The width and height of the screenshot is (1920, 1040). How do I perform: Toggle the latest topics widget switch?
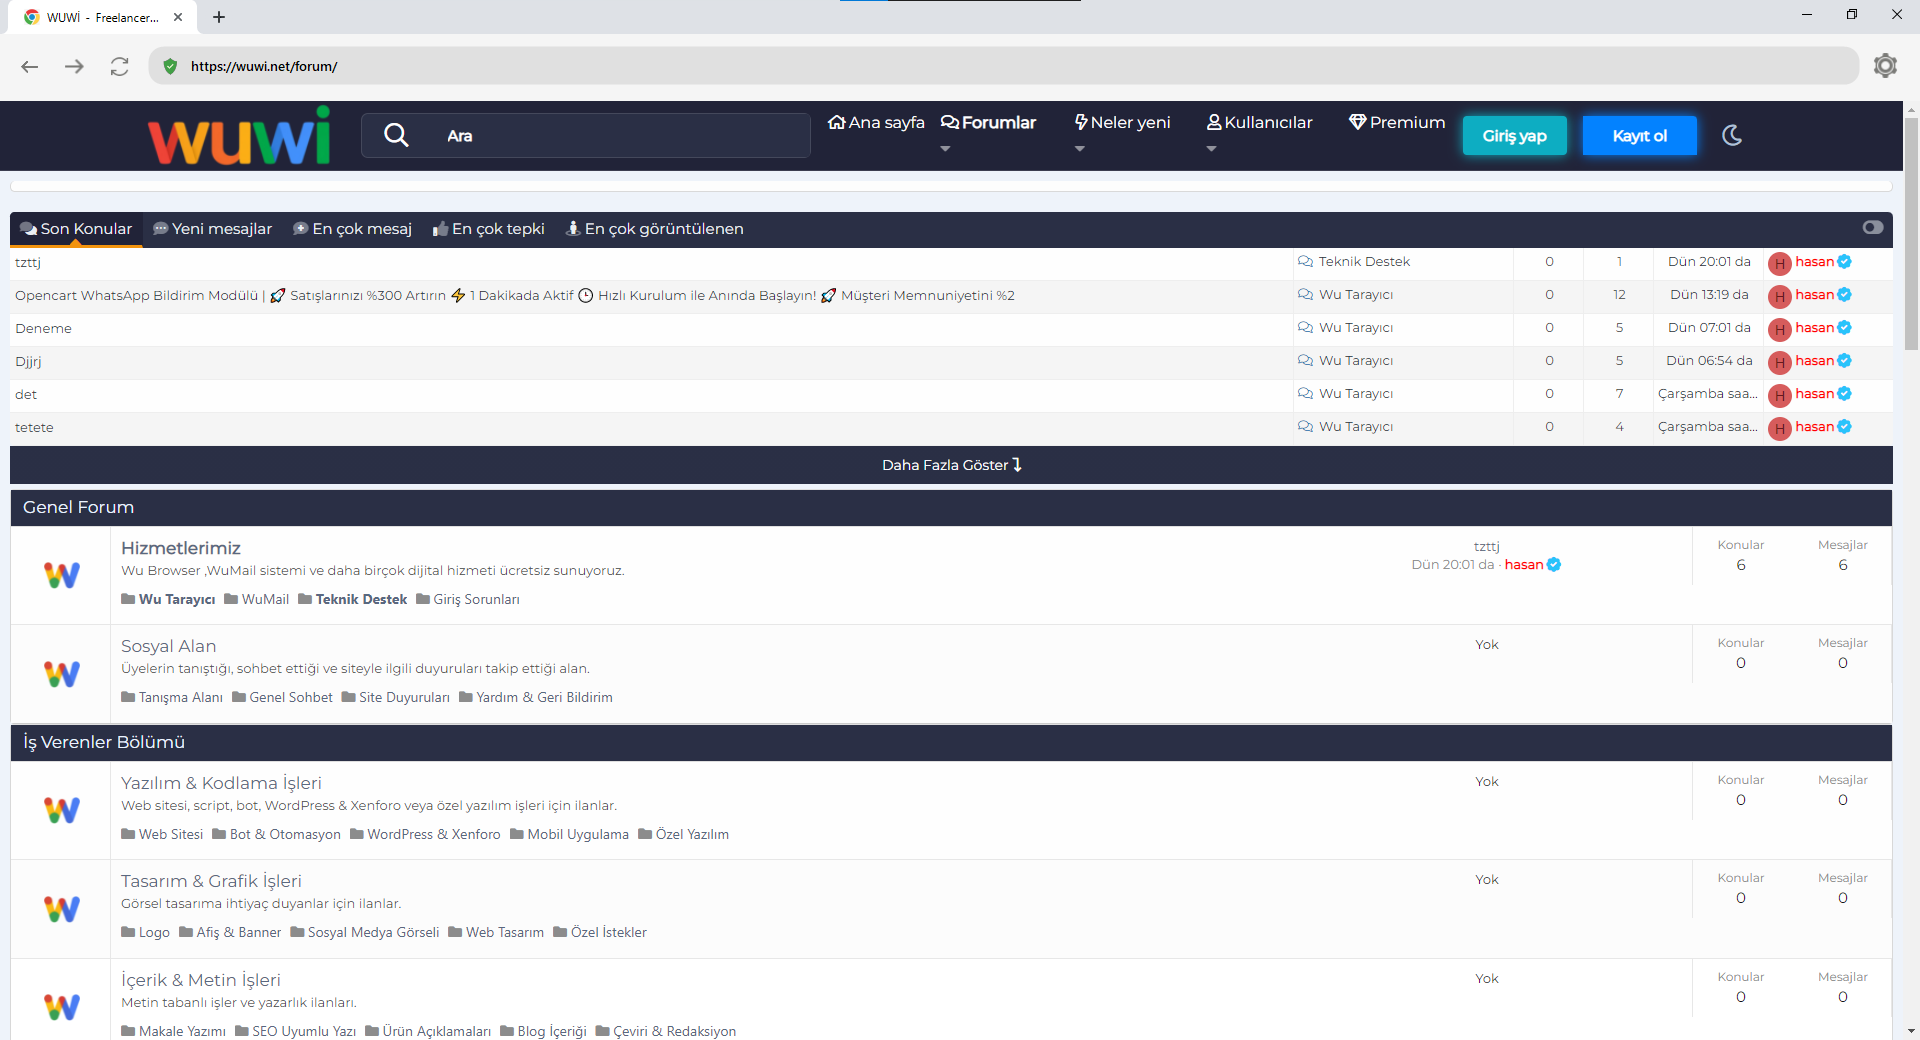point(1872,228)
